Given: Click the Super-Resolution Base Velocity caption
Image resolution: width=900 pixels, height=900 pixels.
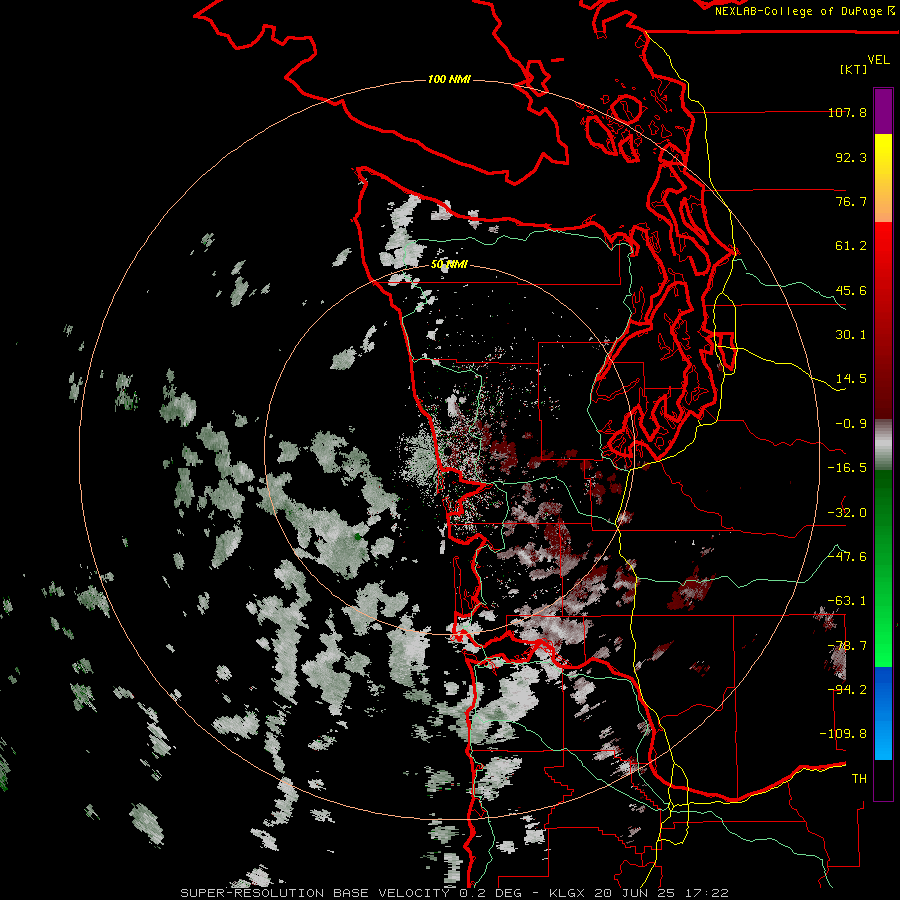Looking at the screenshot, I should [455, 893].
